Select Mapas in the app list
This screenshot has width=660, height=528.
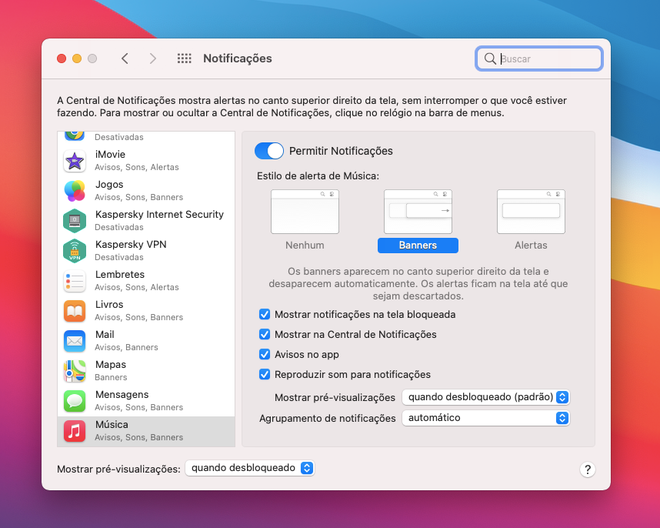[x=146, y=371]
